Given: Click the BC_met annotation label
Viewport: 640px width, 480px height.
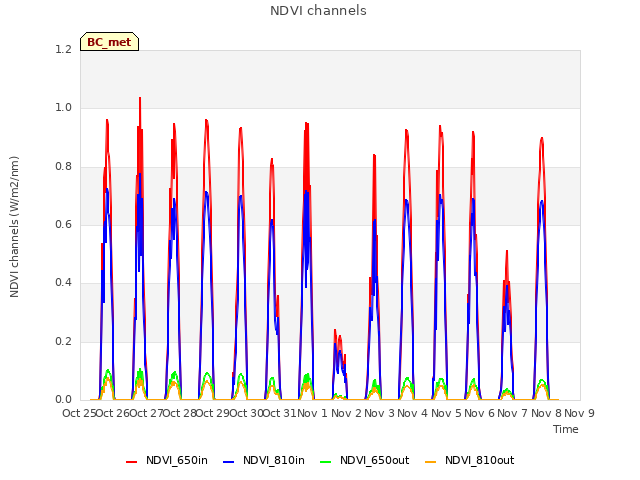Looking at the screenshot, I should (109, 42).
